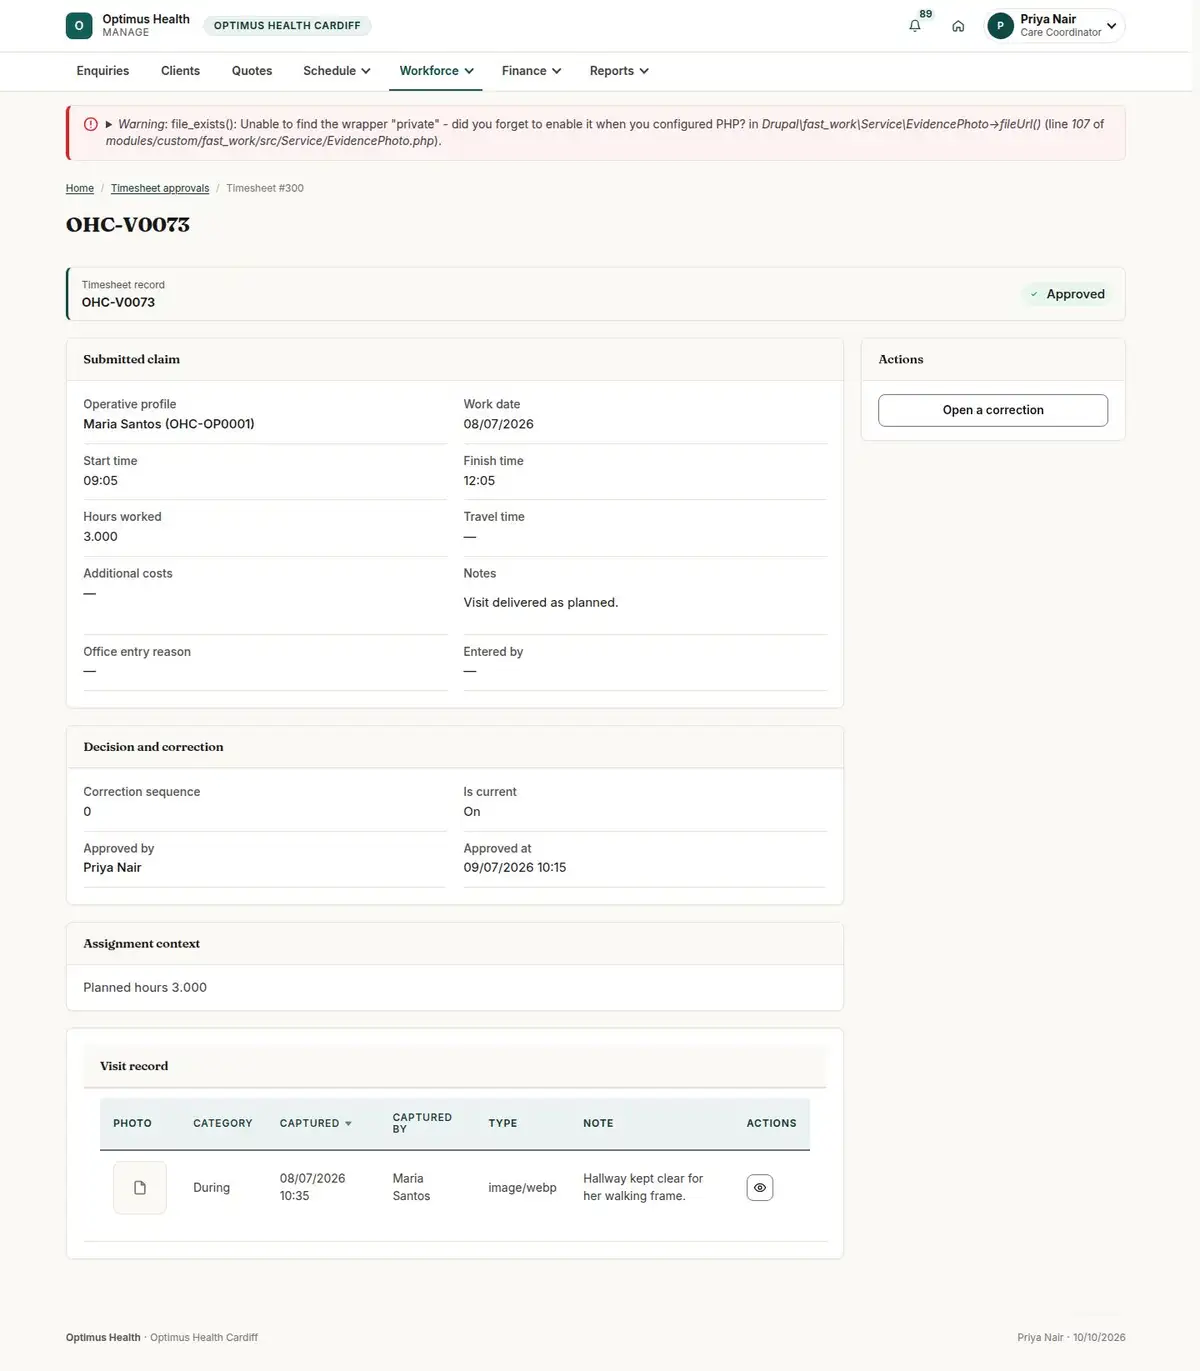This screenshot has height=1371, width=1200.
Task: Switch to the Clients section
Action: 180,71
